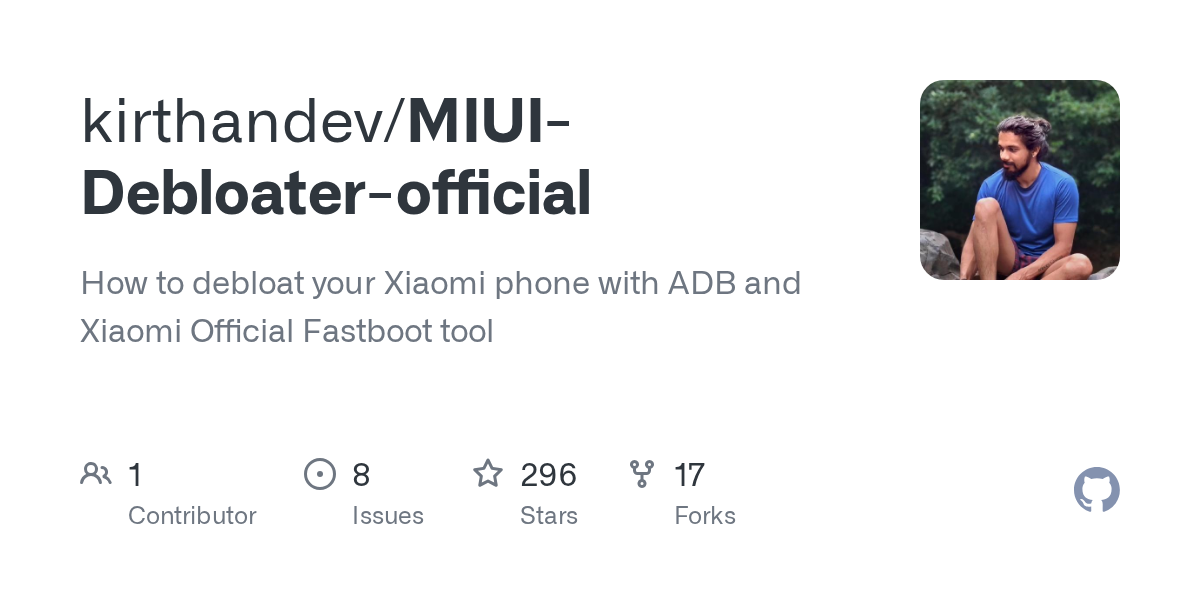1200x600 pixels.
Task: Click the star count 296
Action: pyautogui.click(x=548, y=475)
